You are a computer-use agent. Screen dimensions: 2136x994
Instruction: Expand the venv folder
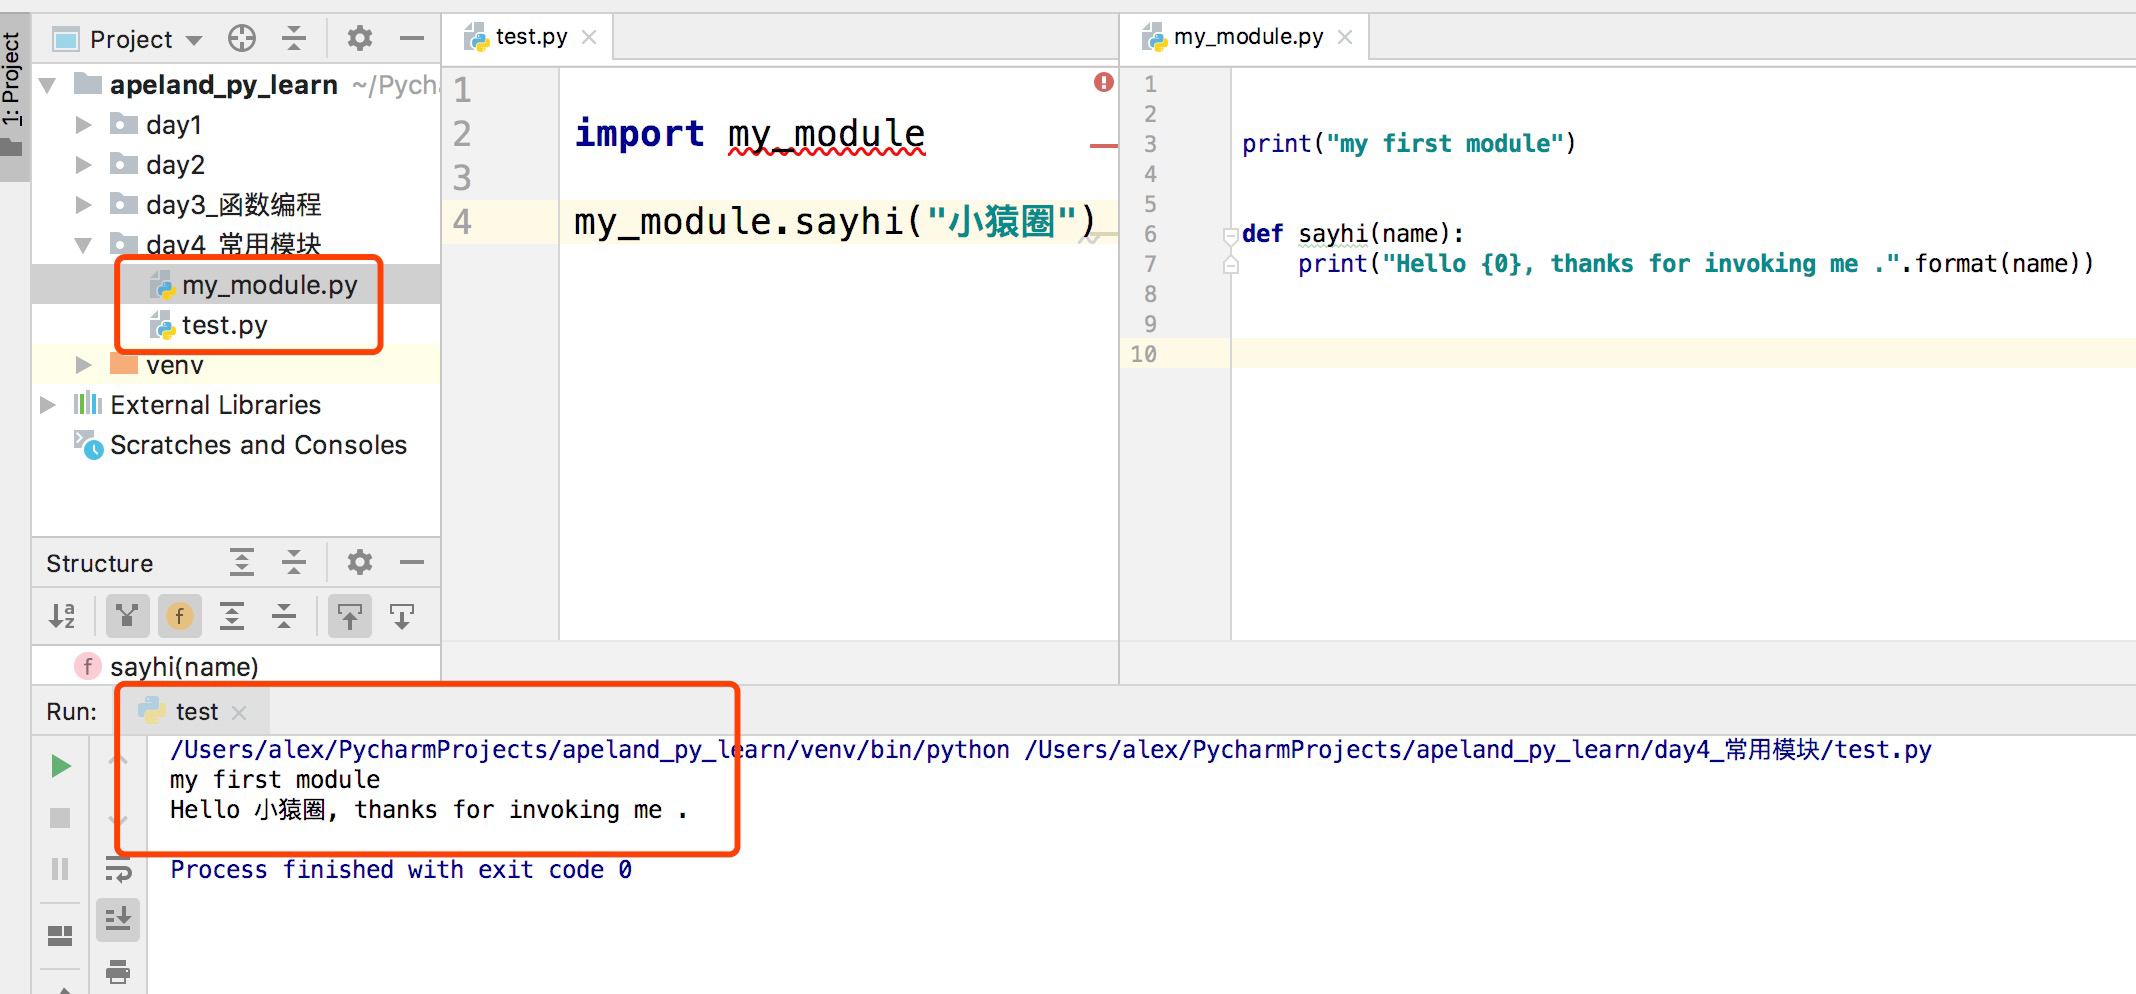[x=84, y=365]
